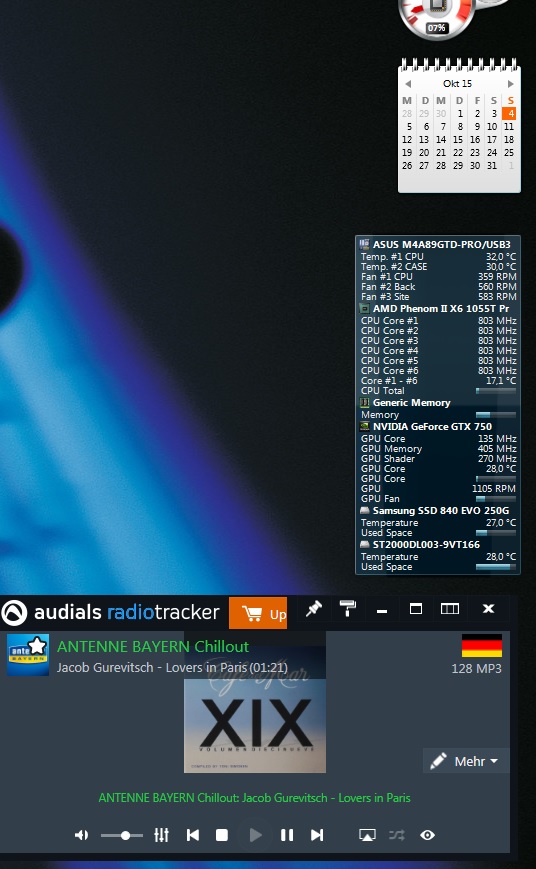Pause the current stream
The height and width of the screenshot is (869, 536).
pyautogui.click(x=287, y=835)
